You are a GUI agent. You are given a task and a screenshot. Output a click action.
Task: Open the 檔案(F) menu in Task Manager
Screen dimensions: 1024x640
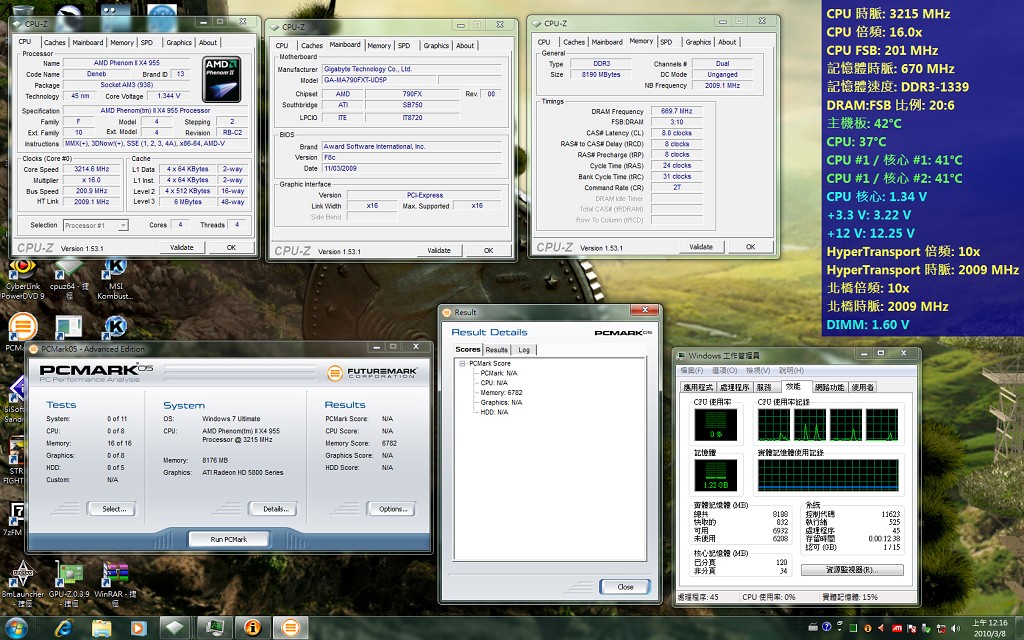pyautogui.click(x=692, y=370)
